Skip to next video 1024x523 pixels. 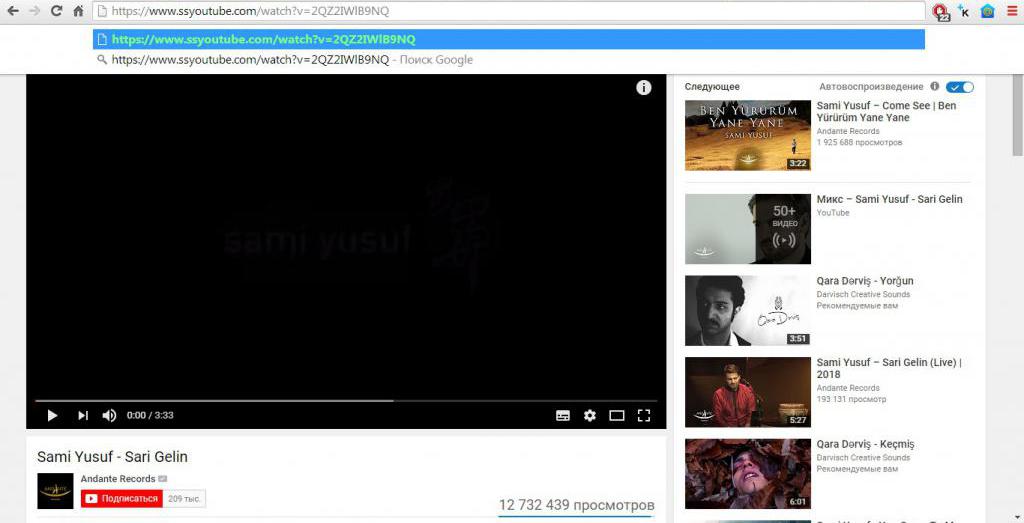[x=83, y=415]
